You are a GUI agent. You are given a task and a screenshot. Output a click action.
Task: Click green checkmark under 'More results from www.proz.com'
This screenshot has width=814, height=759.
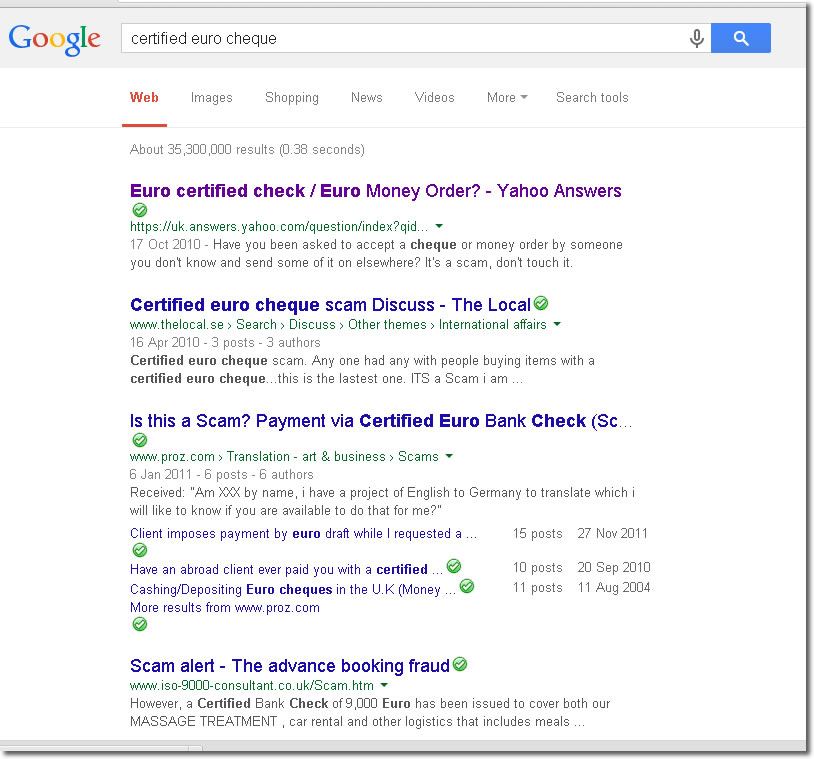pyautogui.click(x=140, y=624)
